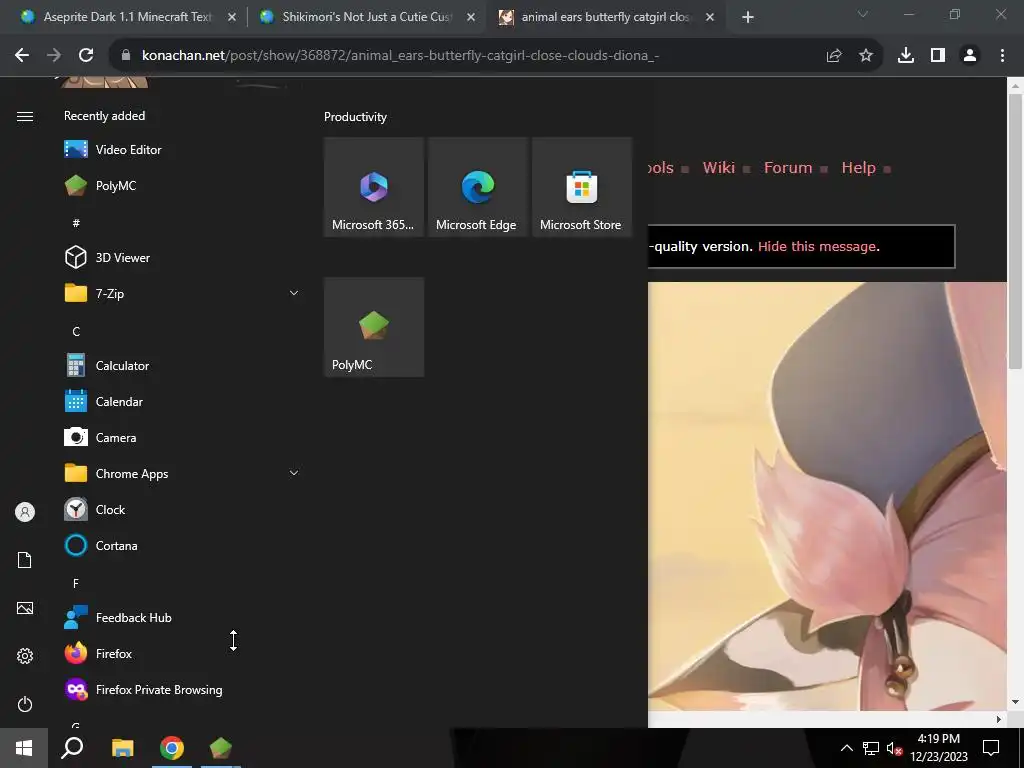Image resolution: width=1024 pixels, height=768 pixels.
Task: Launch the PolyMC pinned tile
Action: click(374, 327)
